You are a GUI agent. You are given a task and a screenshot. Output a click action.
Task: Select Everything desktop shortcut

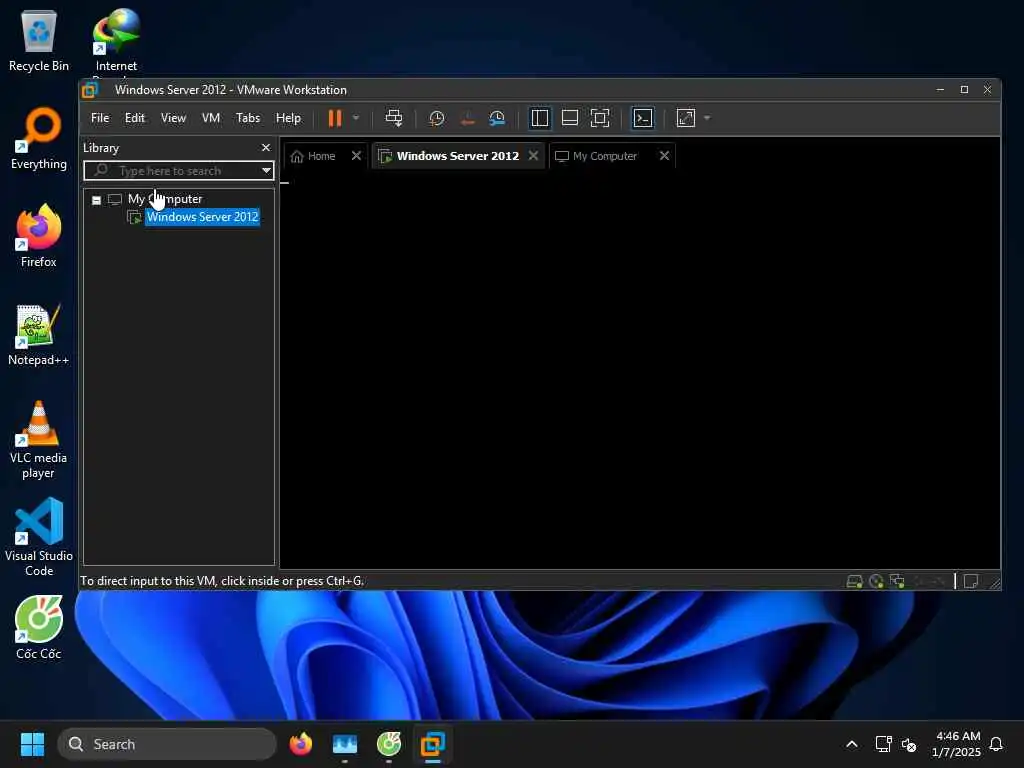coord(39,139)
